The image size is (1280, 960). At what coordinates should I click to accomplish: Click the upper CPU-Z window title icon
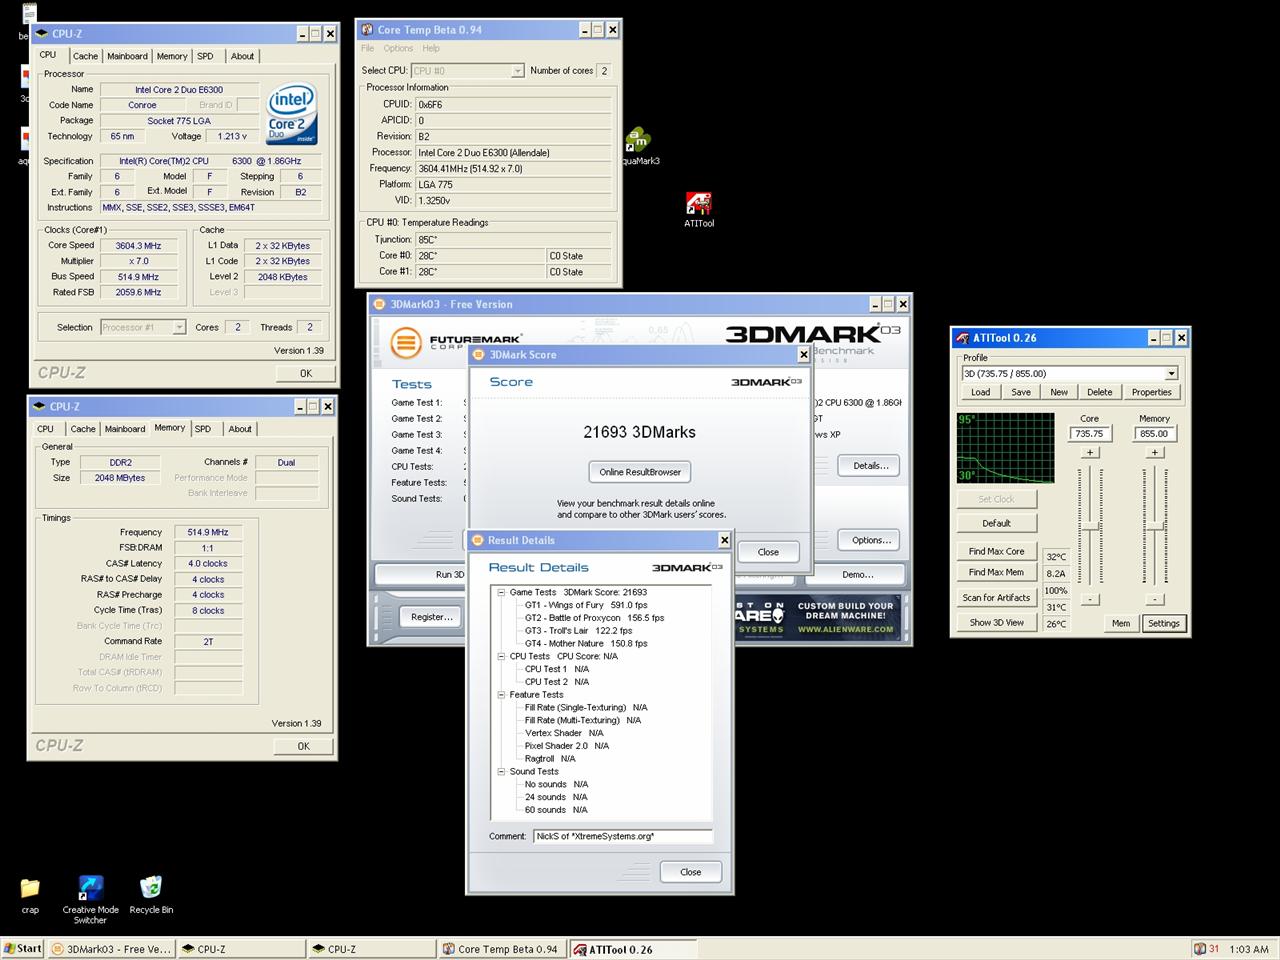(x=42, y=34)
